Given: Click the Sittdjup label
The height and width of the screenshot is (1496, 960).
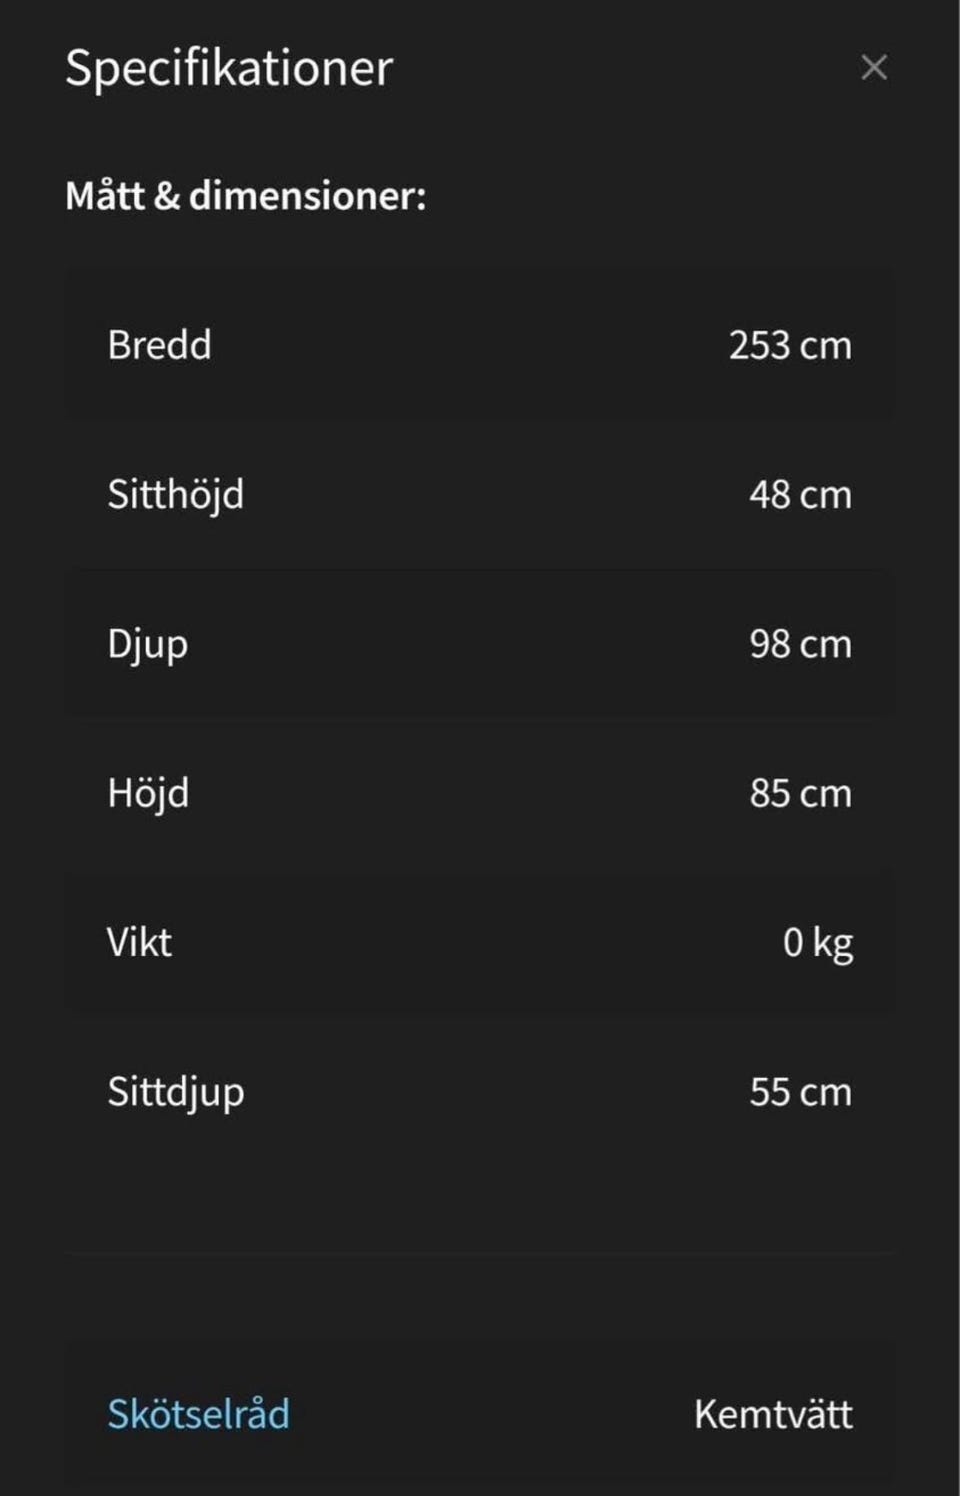Looking at the screenshot, I should point(175,1091).
